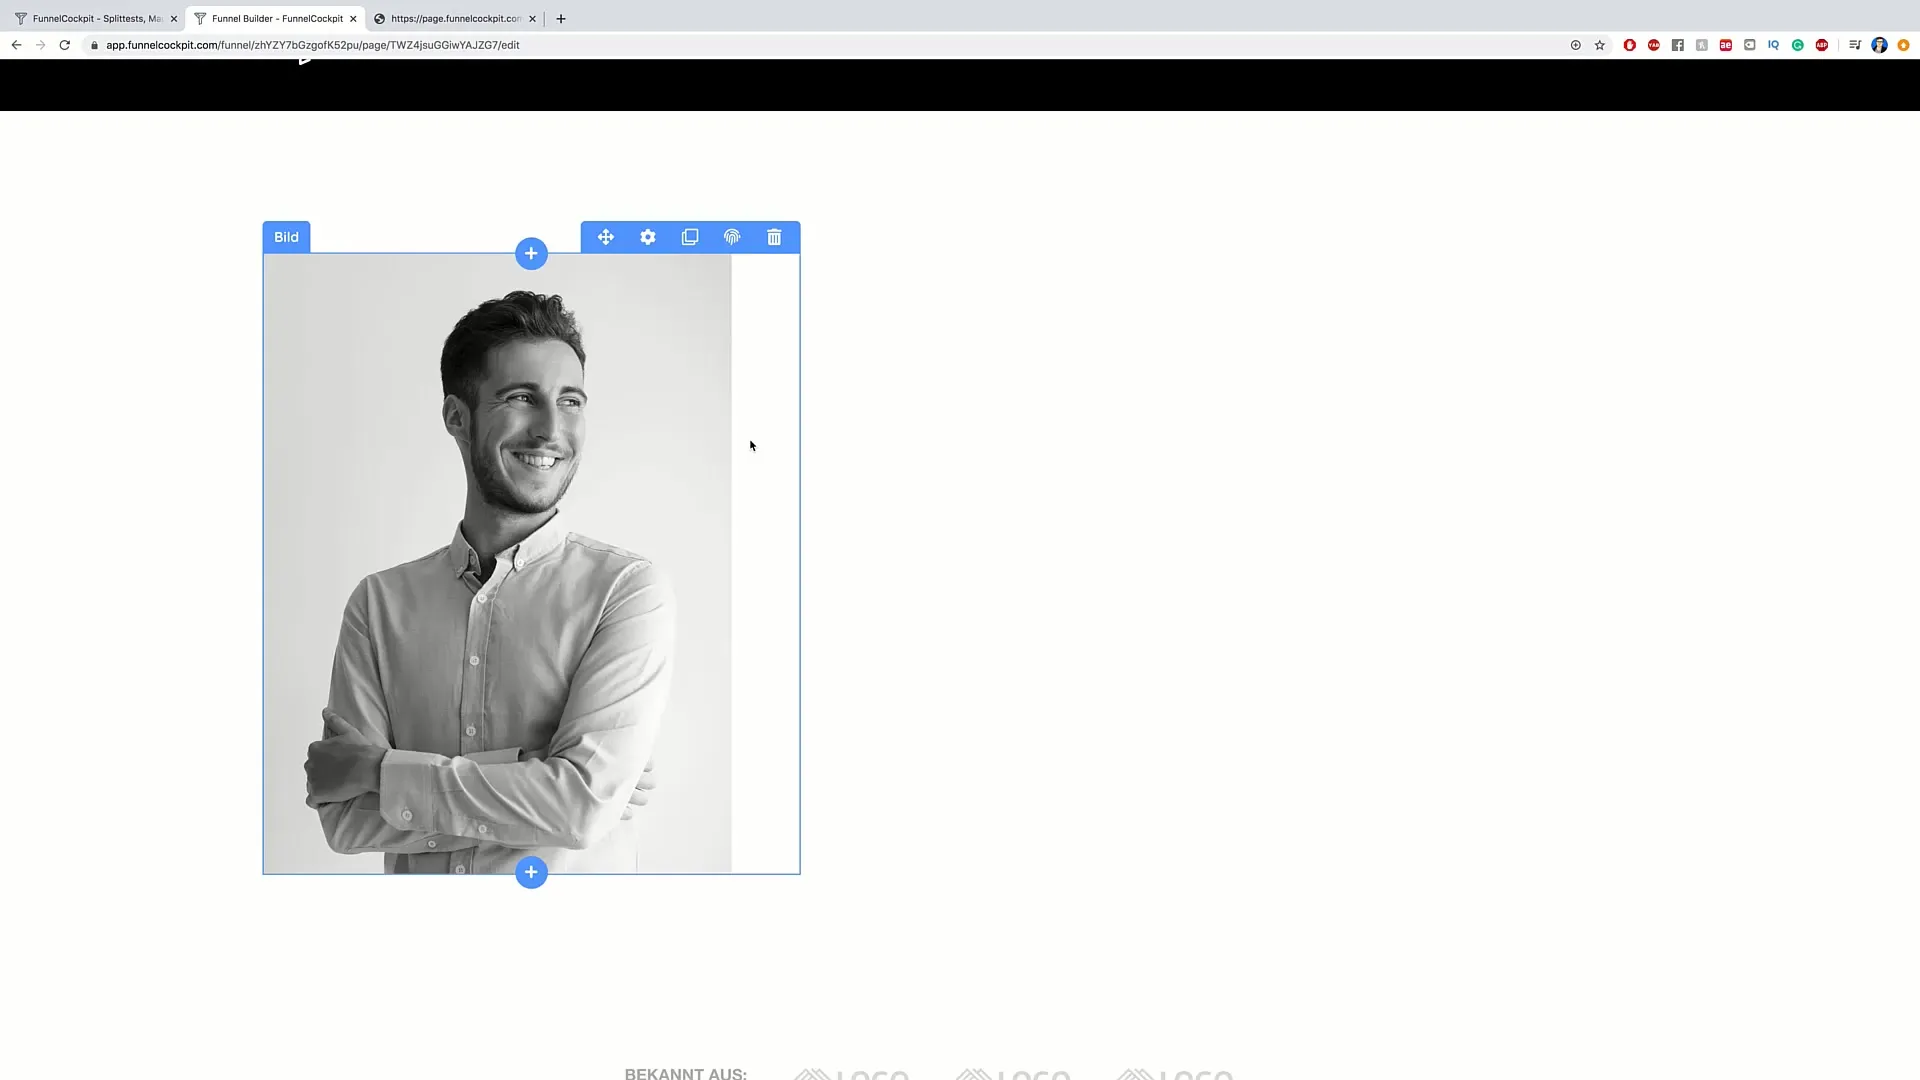Click the orange update arrow icon
This screenshot has height=1080, width=1920.
(1903, 45)
